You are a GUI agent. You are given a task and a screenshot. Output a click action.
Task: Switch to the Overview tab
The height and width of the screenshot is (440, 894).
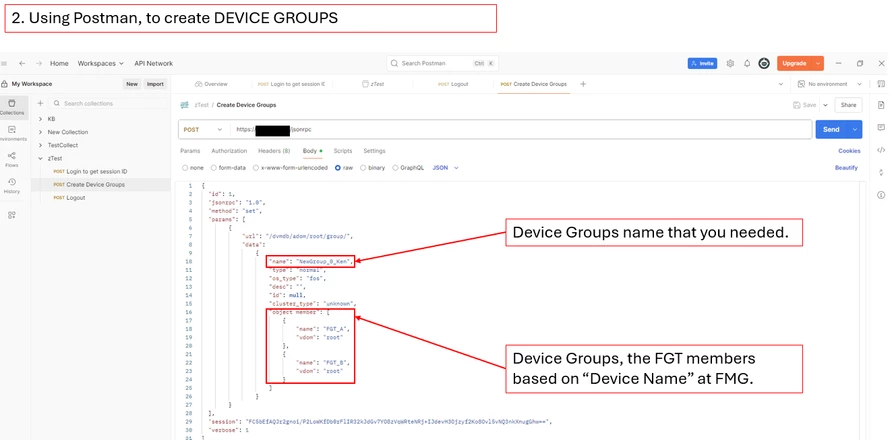(x=211, y=84)
